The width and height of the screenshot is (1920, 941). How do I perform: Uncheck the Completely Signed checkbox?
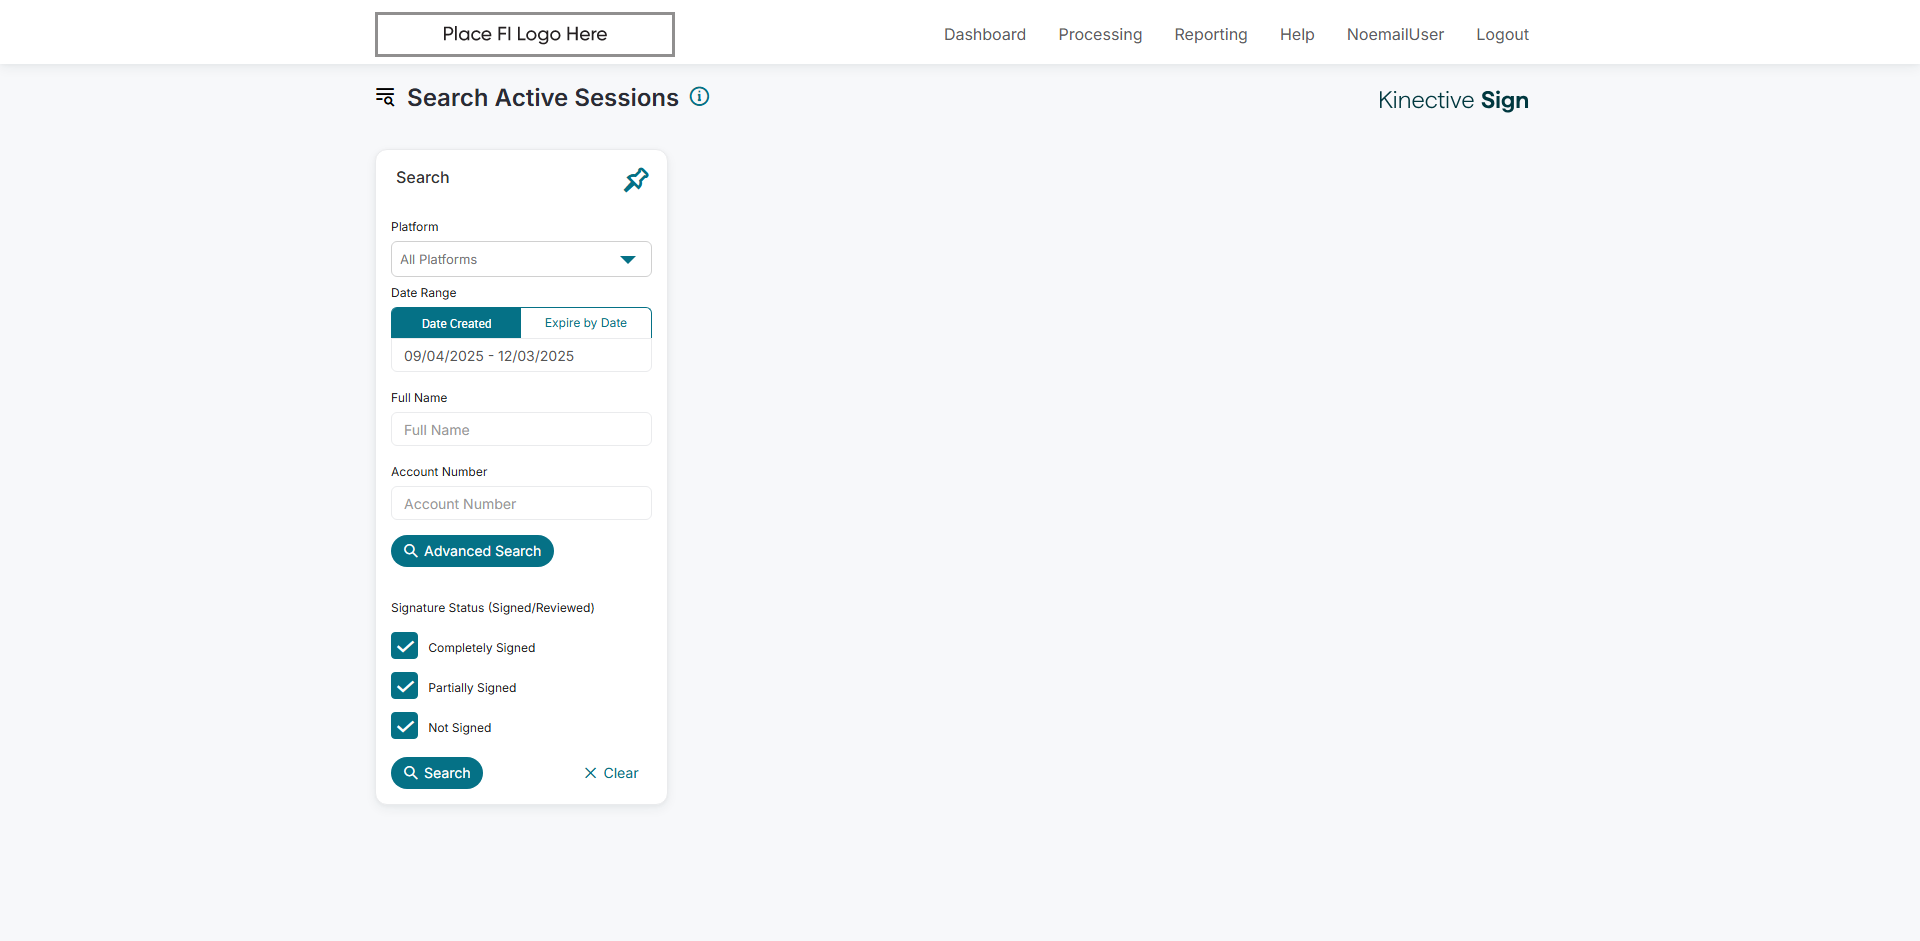(x=405, y=646)
